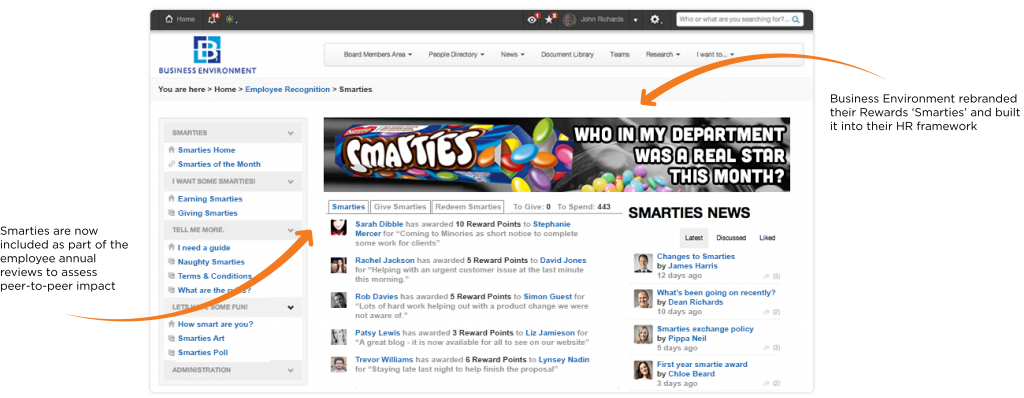Screen dimensions: 1024x398
Task: Open 'How smart are you?' link
Action: [216, 324]
